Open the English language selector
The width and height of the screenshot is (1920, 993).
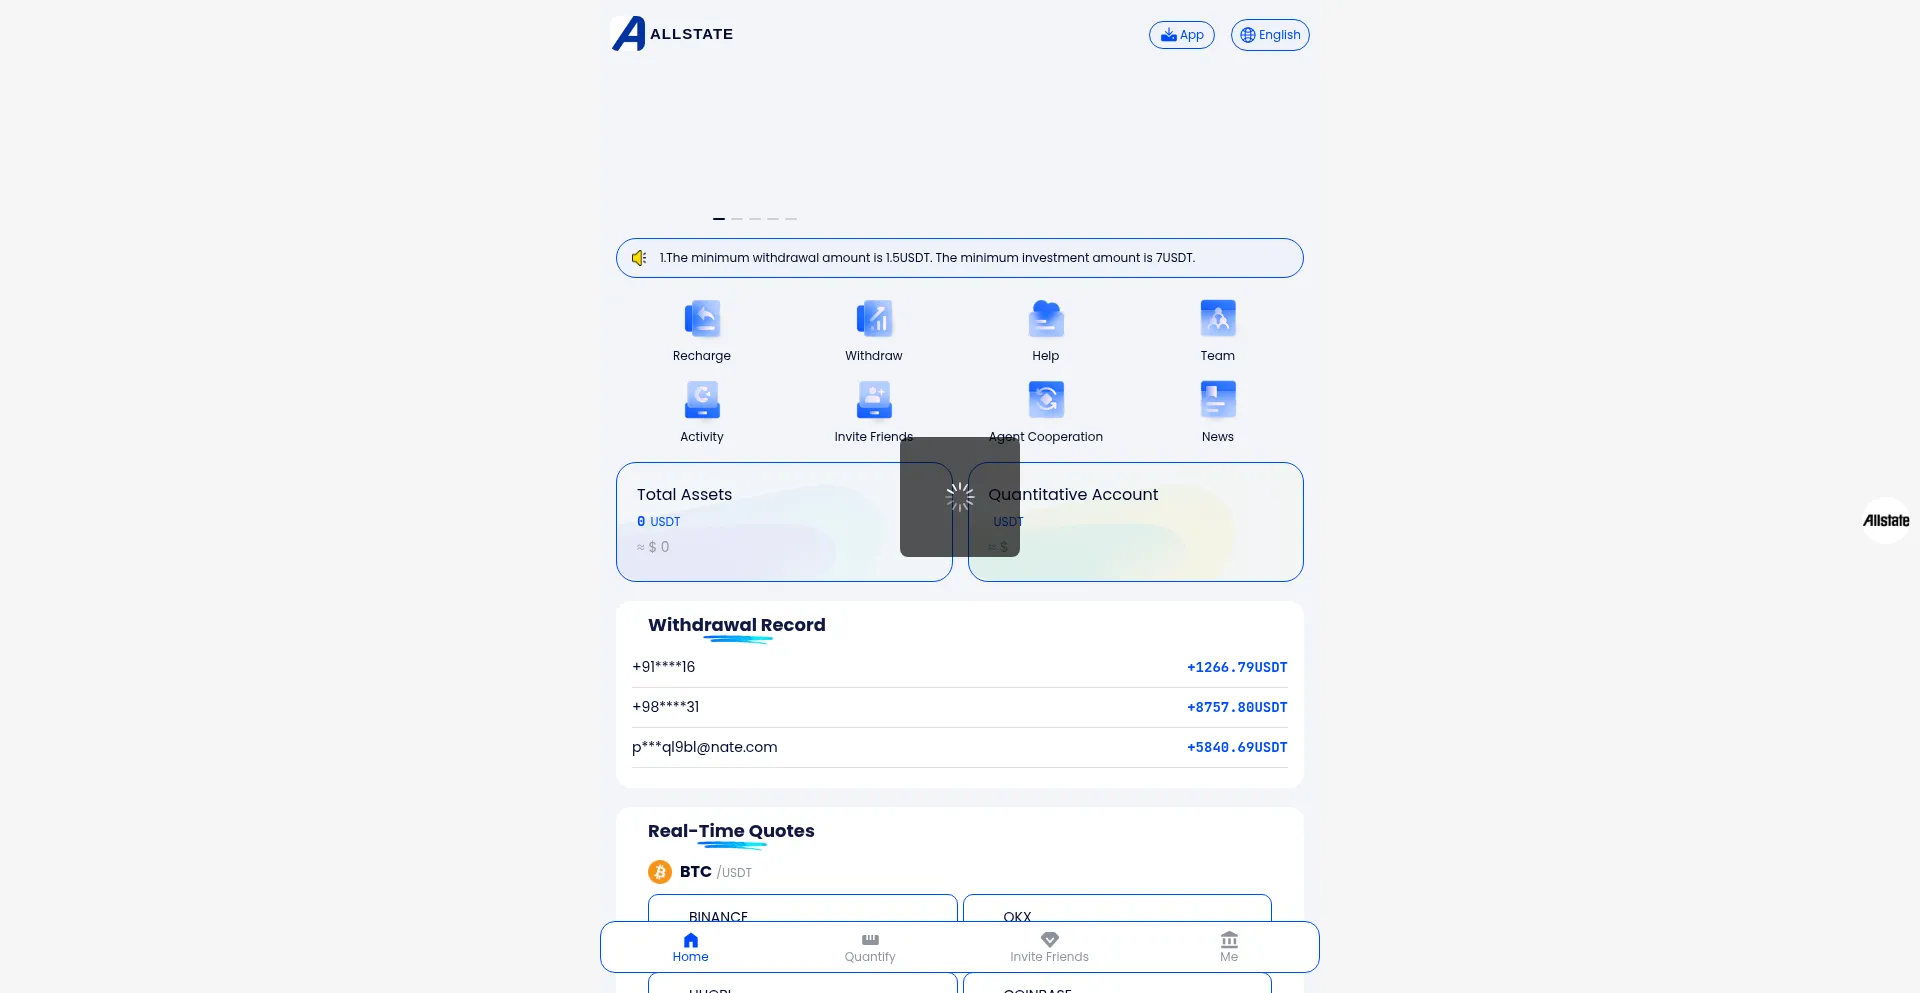coord(1269,35)
